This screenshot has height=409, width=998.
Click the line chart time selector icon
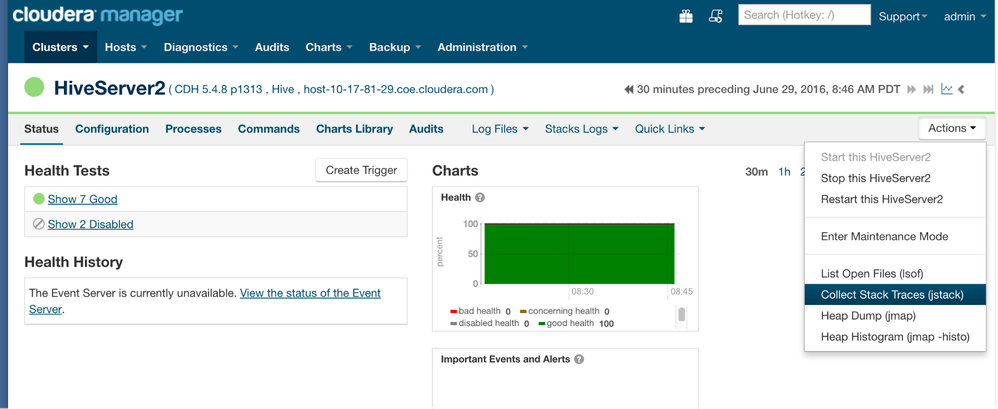click(x=947, y=90)
